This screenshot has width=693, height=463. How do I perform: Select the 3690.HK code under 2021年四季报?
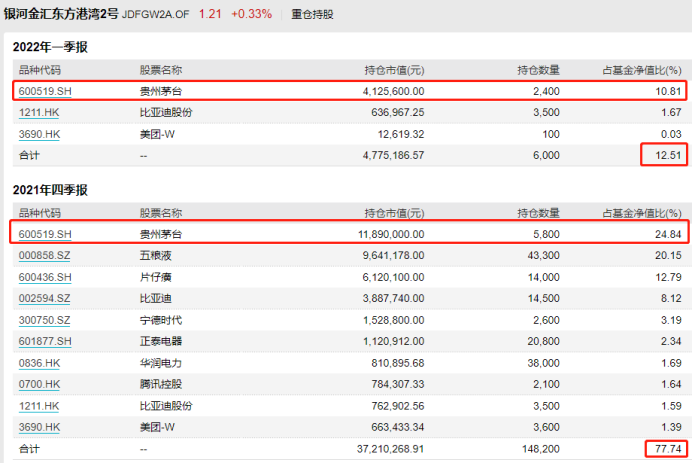(x=40, y=427)
